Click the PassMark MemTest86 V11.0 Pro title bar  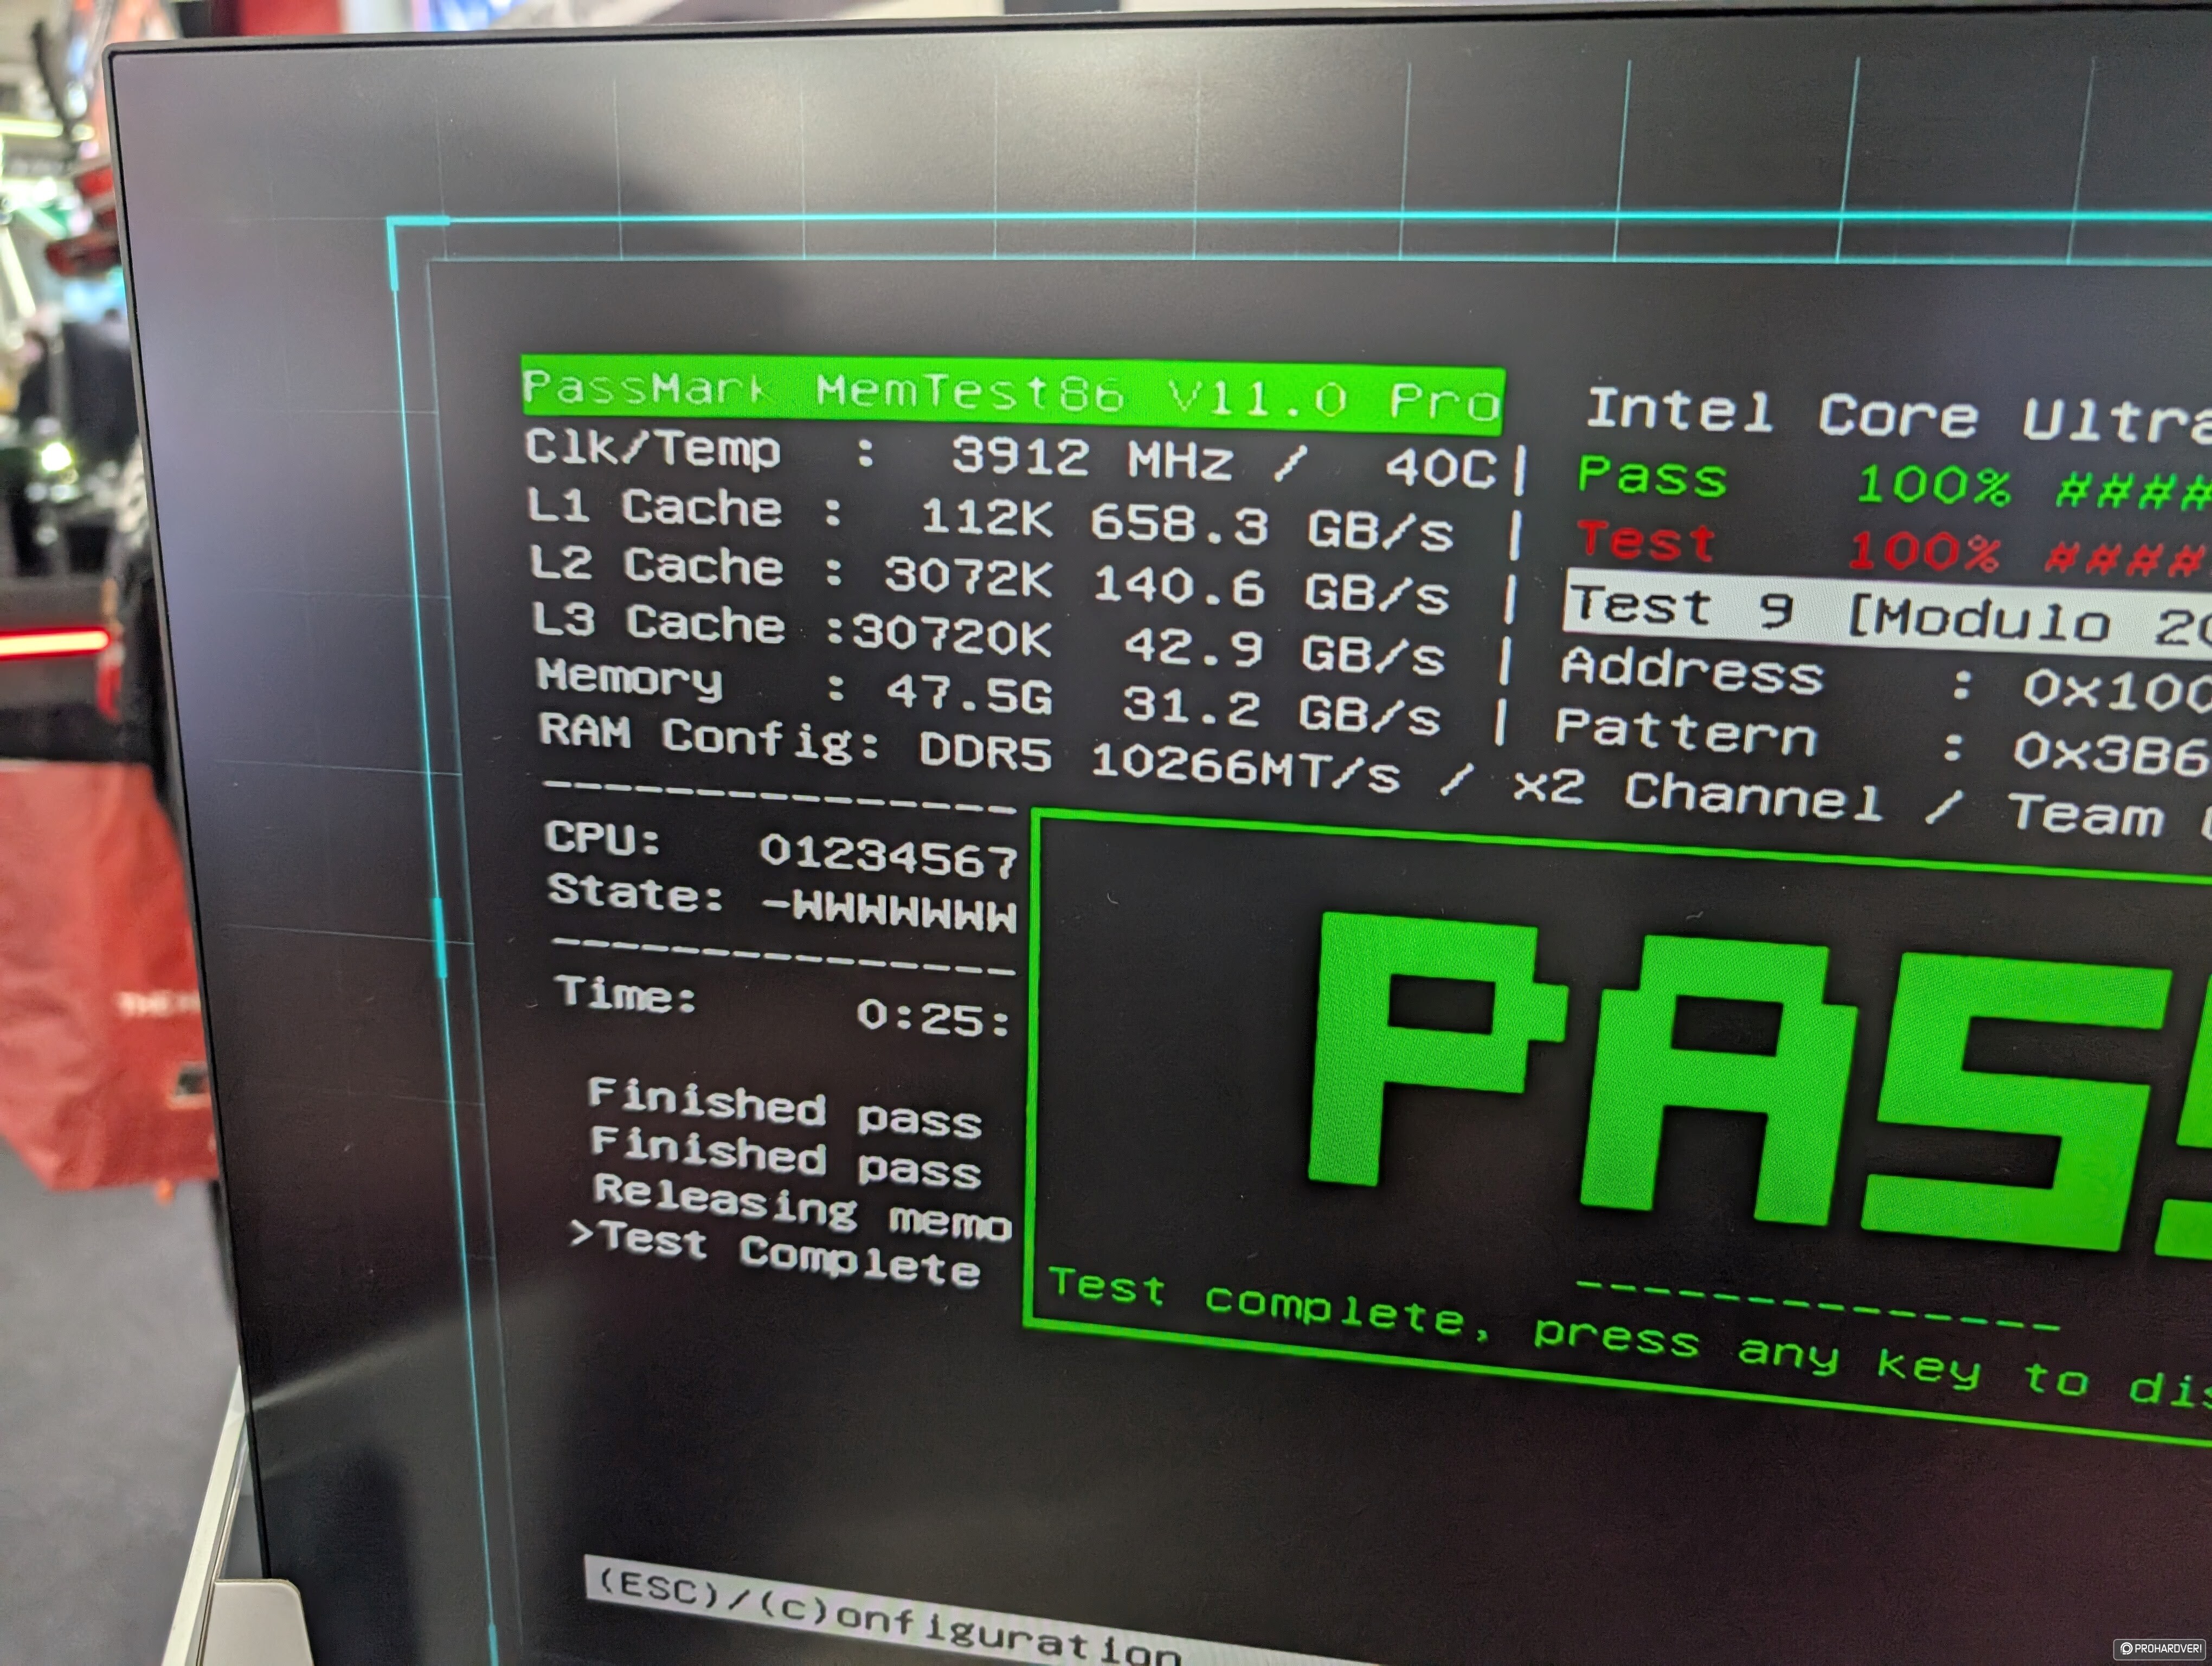pyautogui.click(x=1012, y=395)
